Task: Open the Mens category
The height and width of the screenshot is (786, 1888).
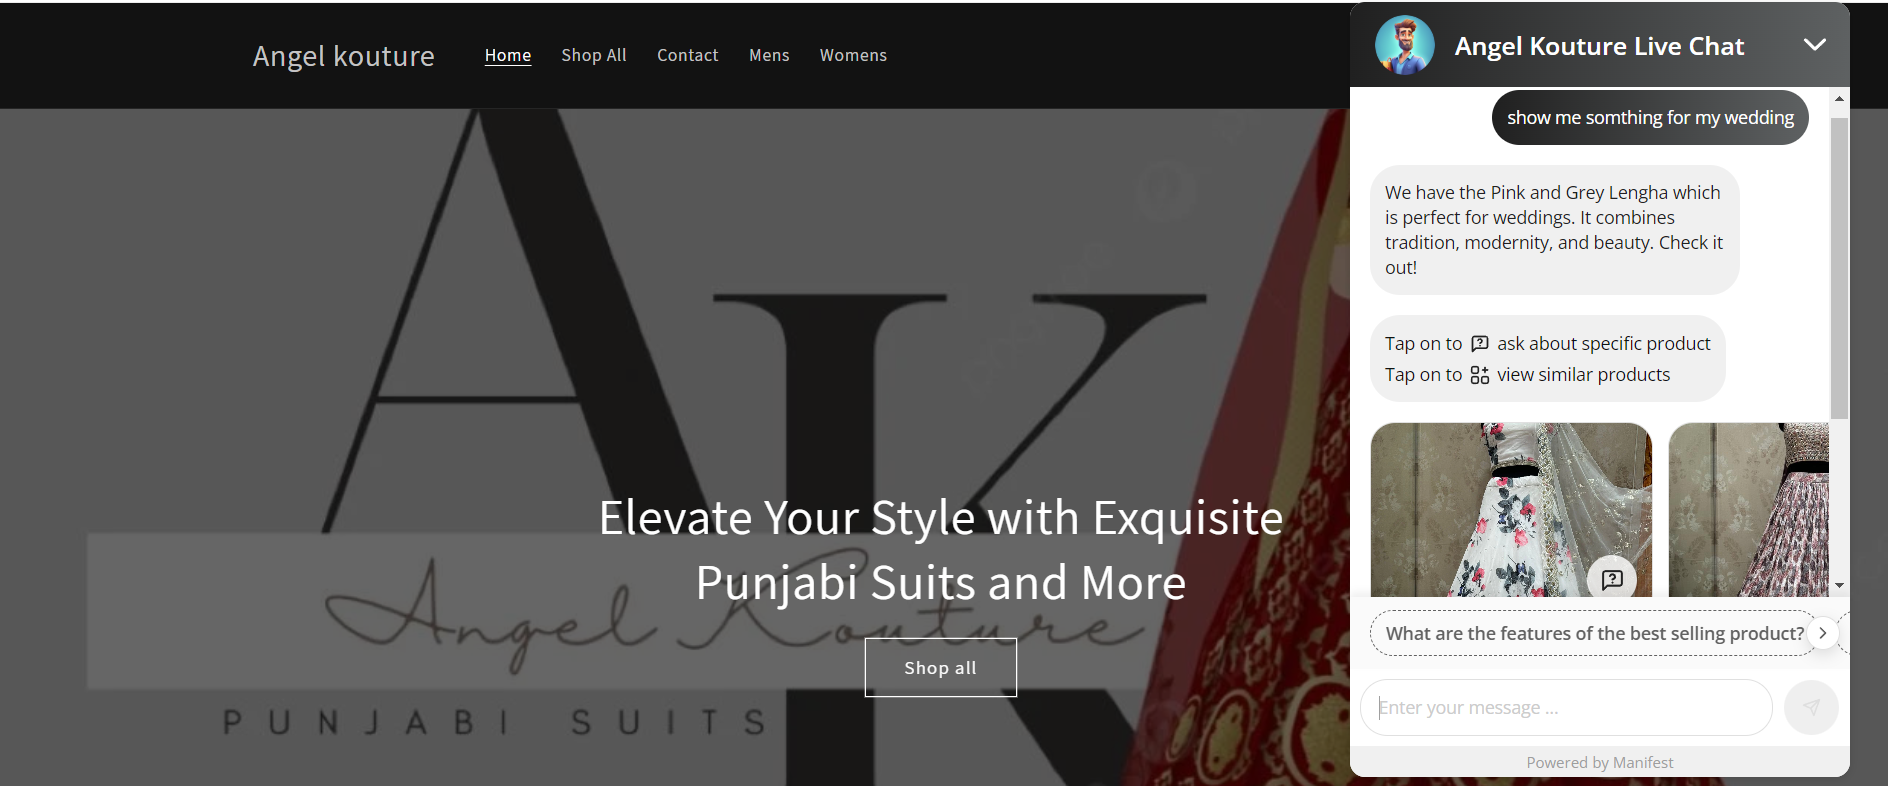Action: click(769, 55)
